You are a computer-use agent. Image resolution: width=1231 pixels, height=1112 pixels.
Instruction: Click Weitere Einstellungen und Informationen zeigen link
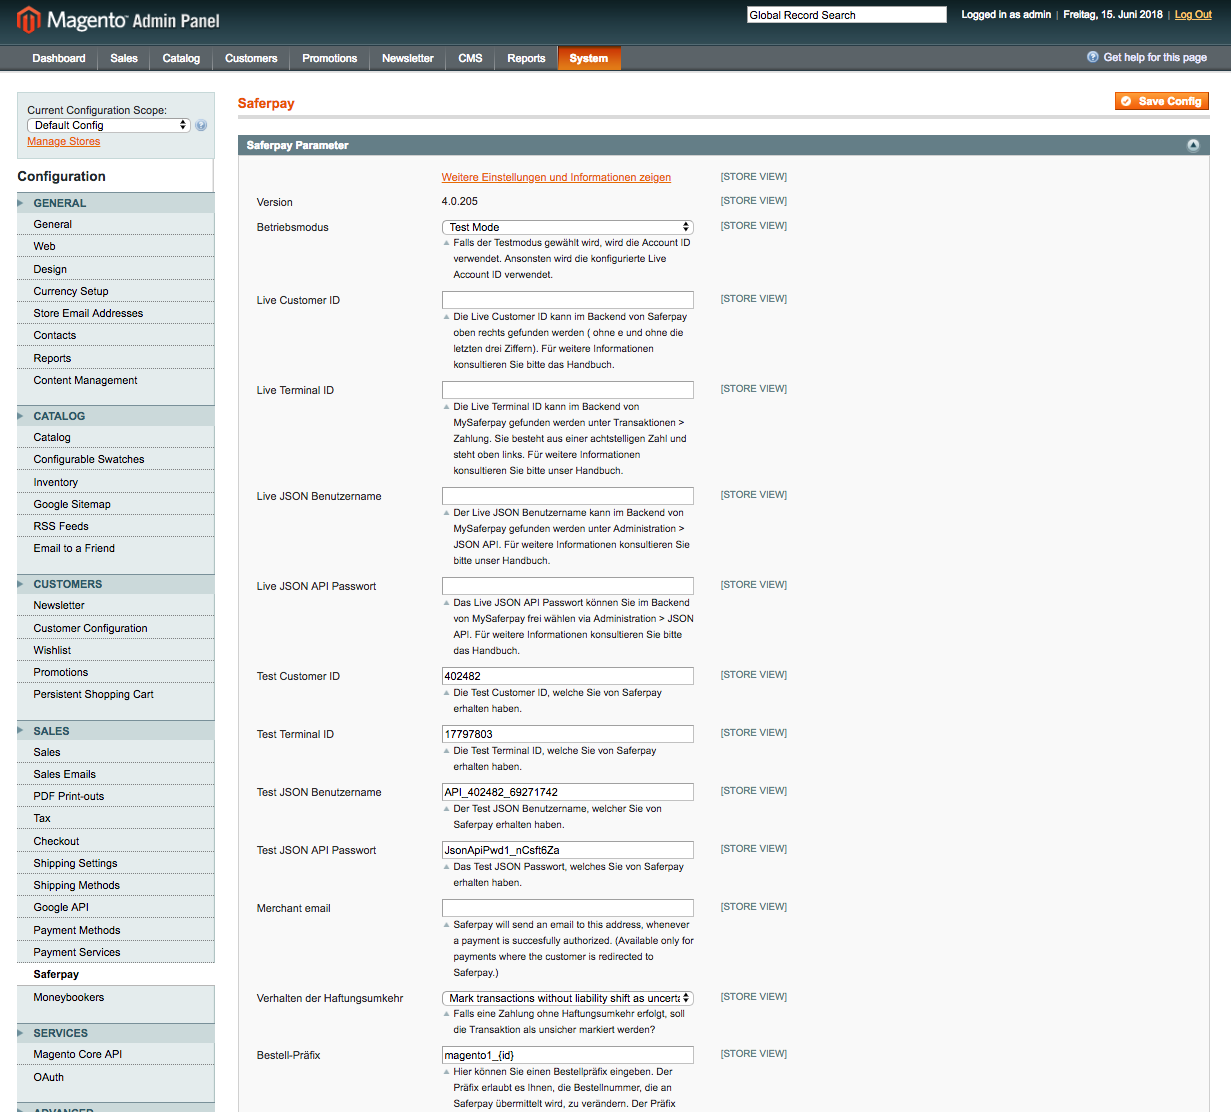click(x=556, y=178)
